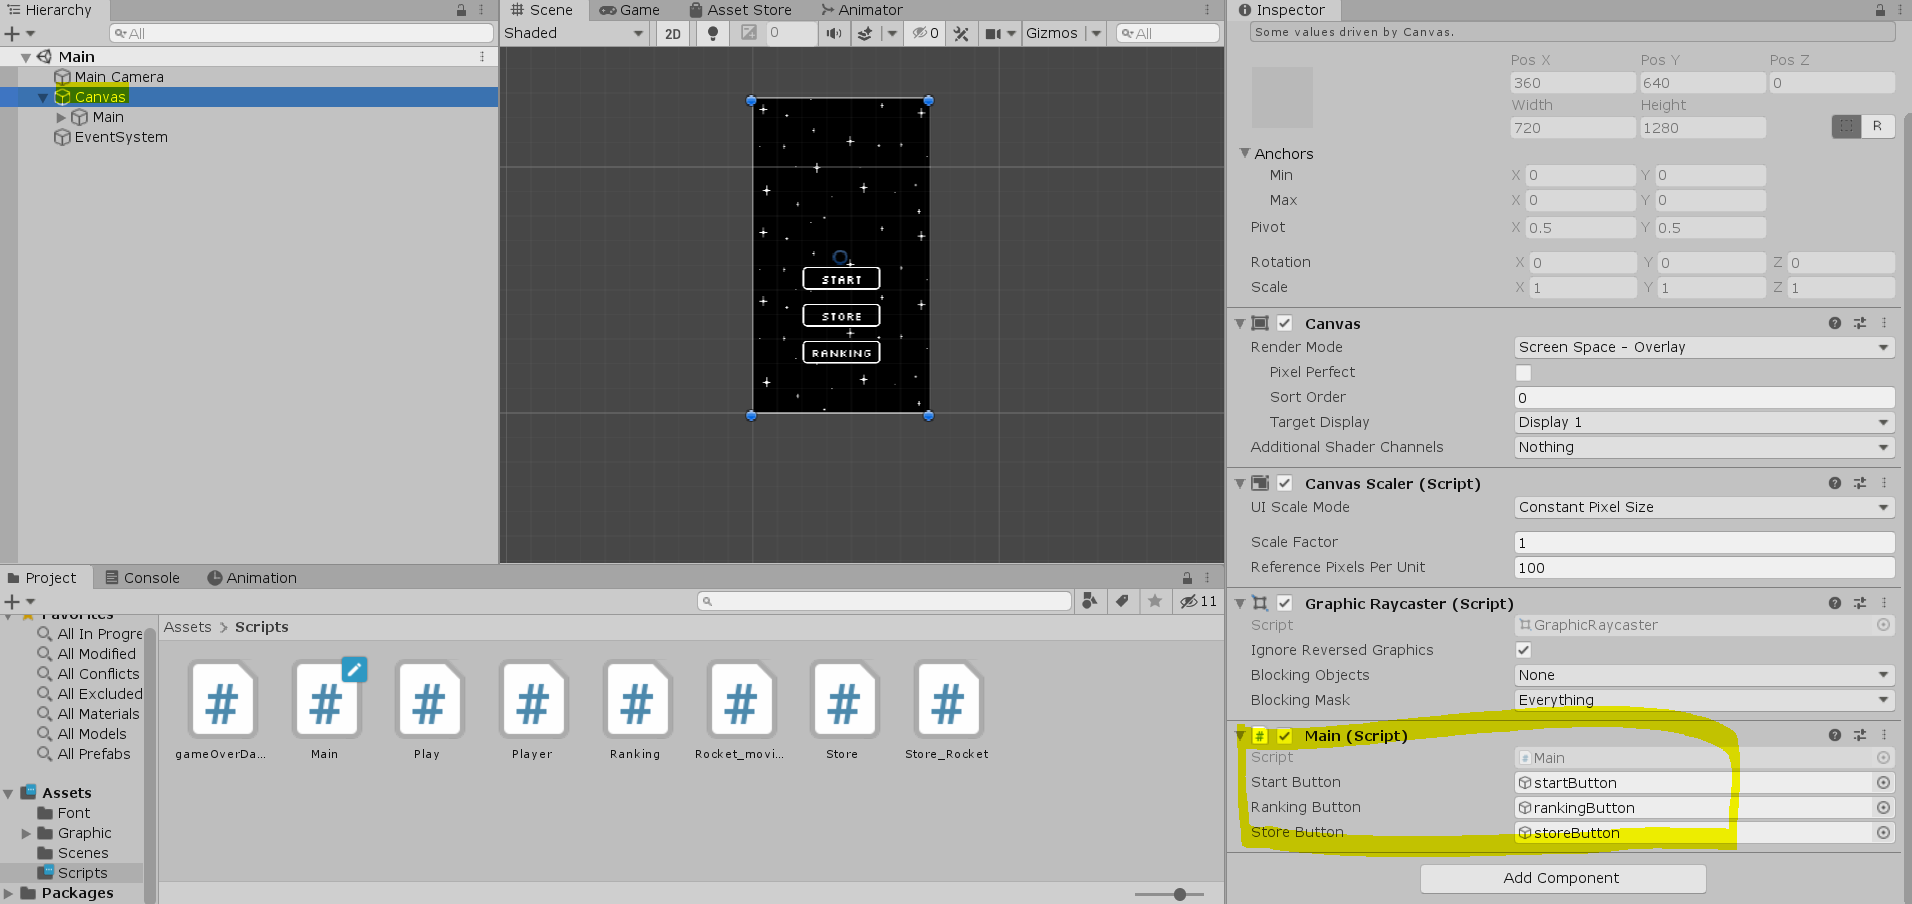Pick object for Ranking Button field
Screen dimensions: 1912x904
(x=1884, y=807)
